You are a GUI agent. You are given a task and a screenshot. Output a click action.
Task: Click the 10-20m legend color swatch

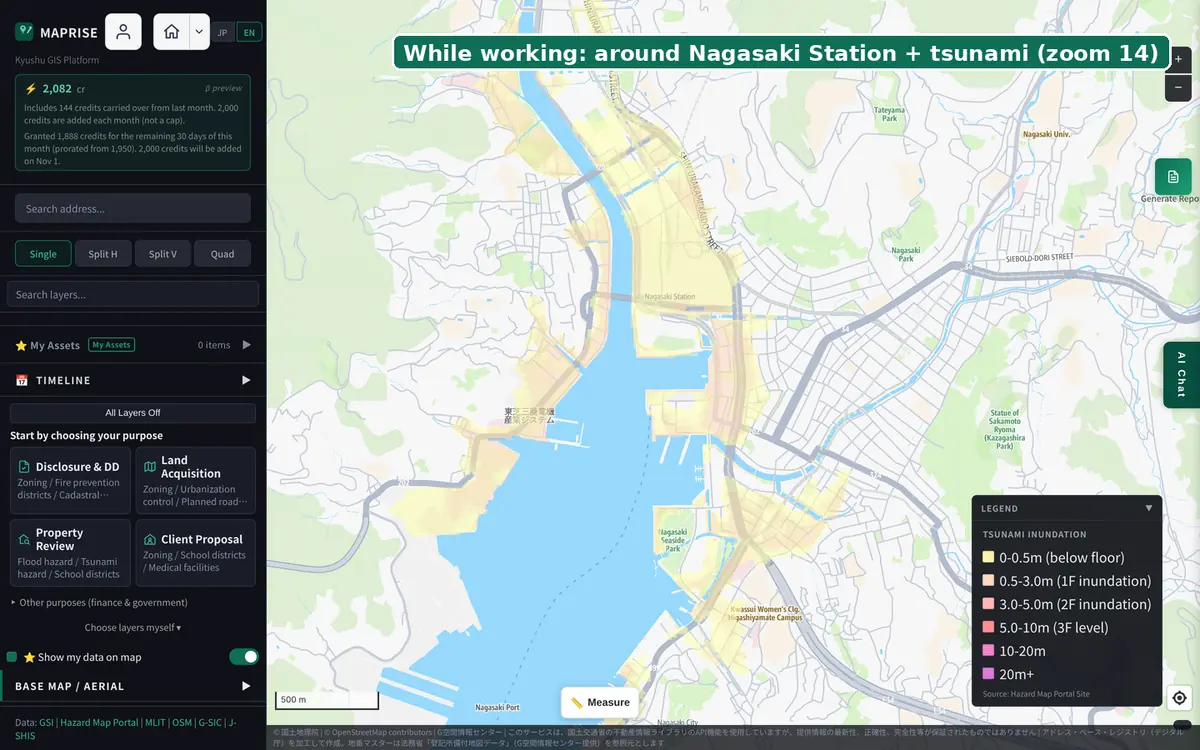pyautogui.click(x=988, y=650)
